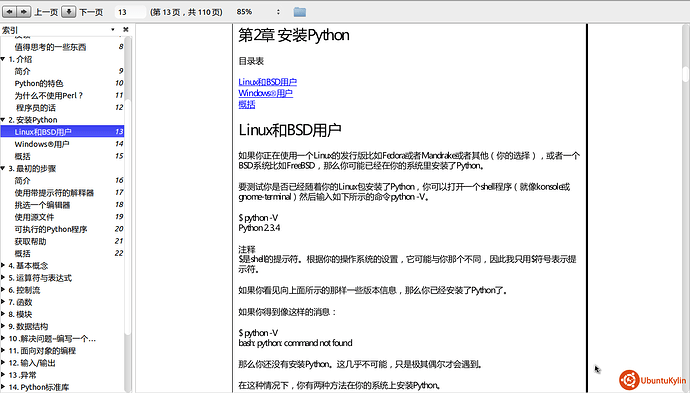The width and height of the screenshot is (690, 393).
Task: Open the 索引 sidebar view dropdown
Action: click(x=113, y=29)
